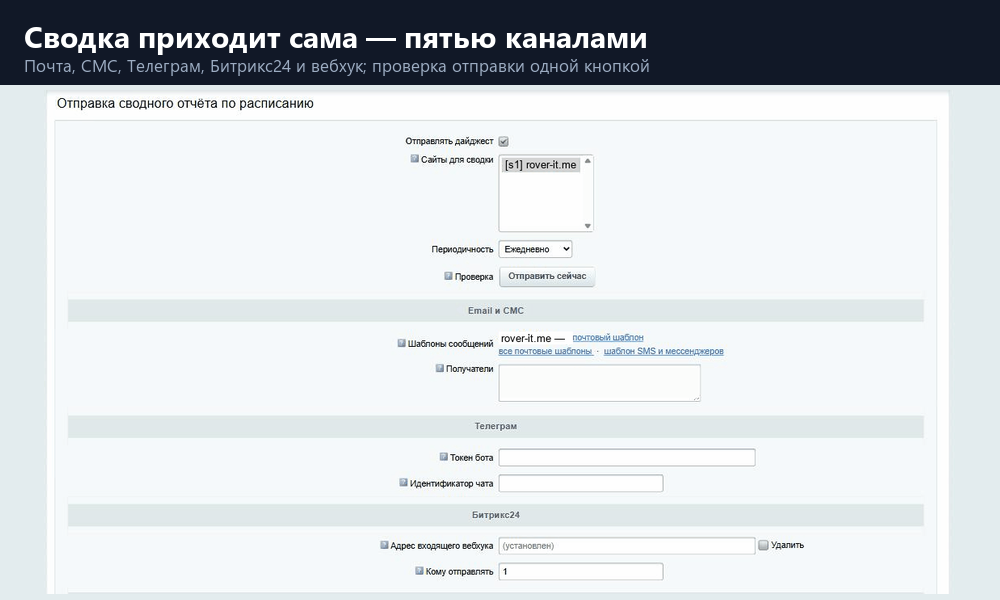Tick the Удалить checkbox for the webhook
Screen dimensions: 1000x600
[763, 545]
